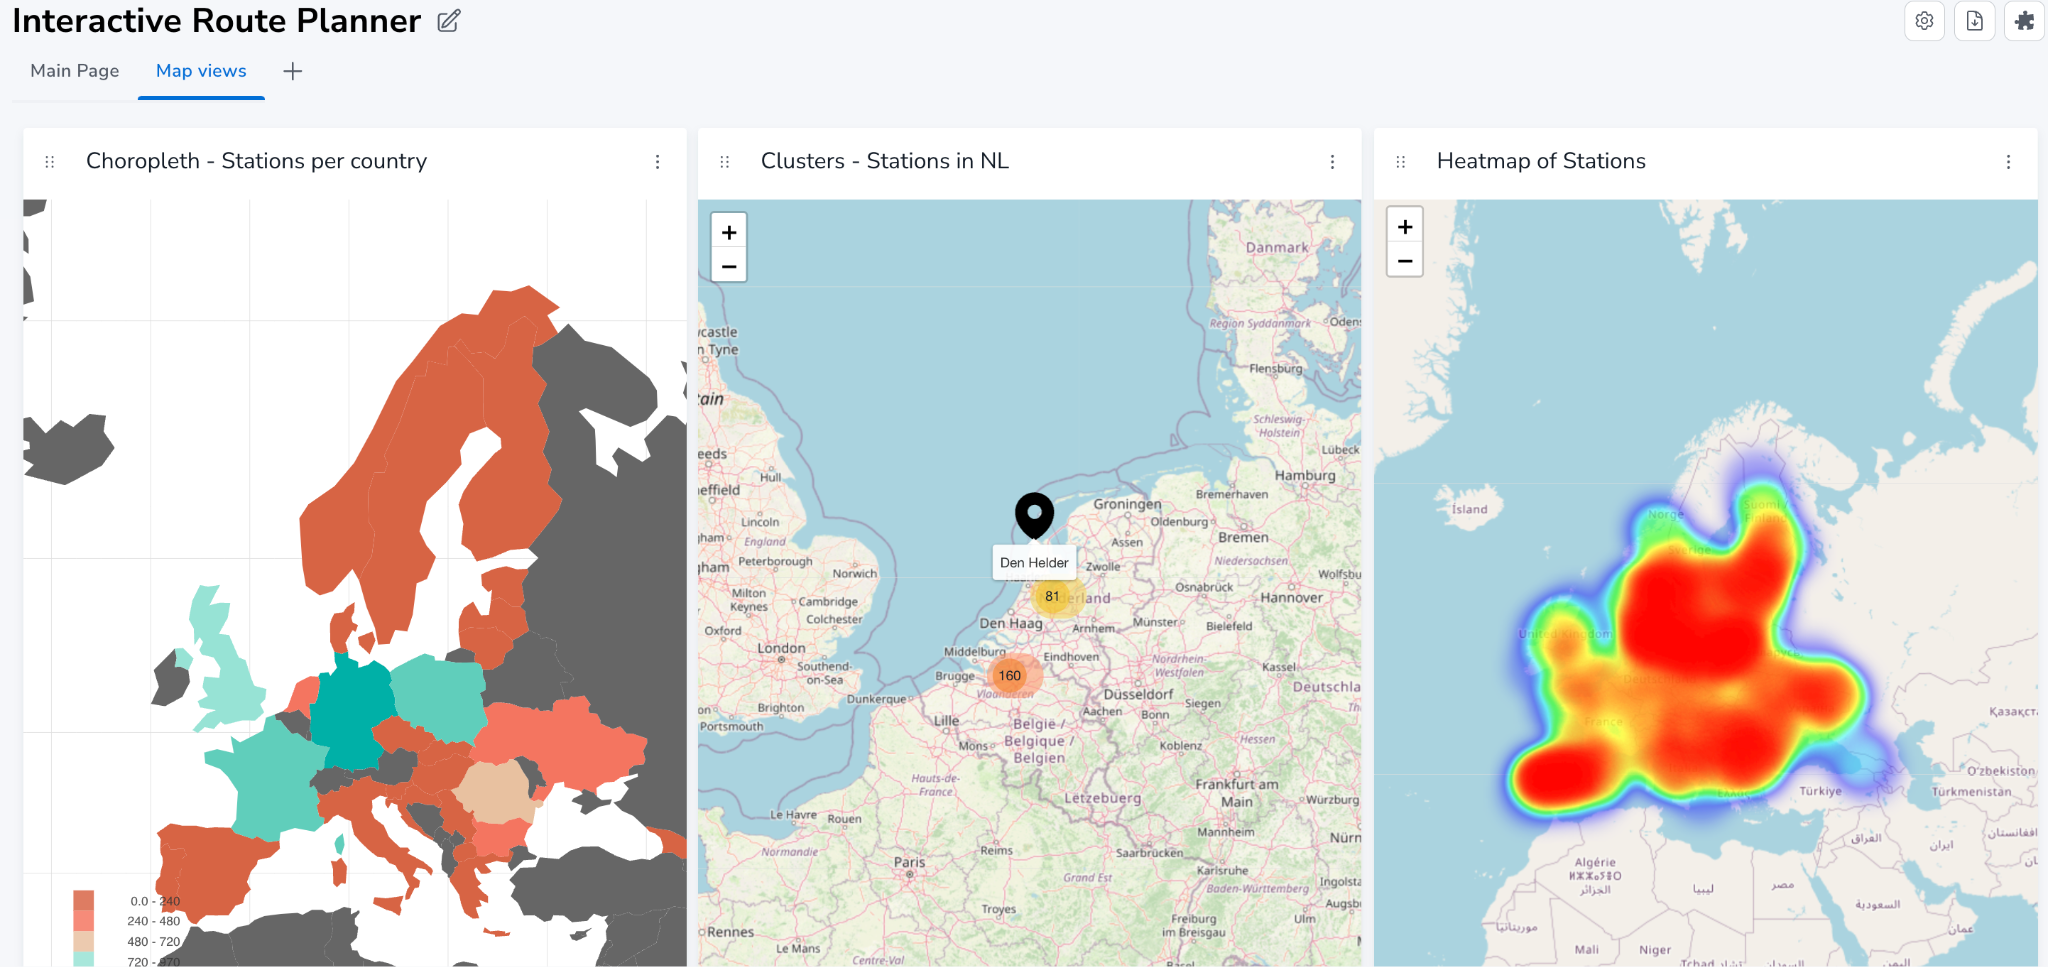The height and width of the screenshot is (967, 2048).
Task: Click the Den Haag map label
Action: click(1011, 623)
